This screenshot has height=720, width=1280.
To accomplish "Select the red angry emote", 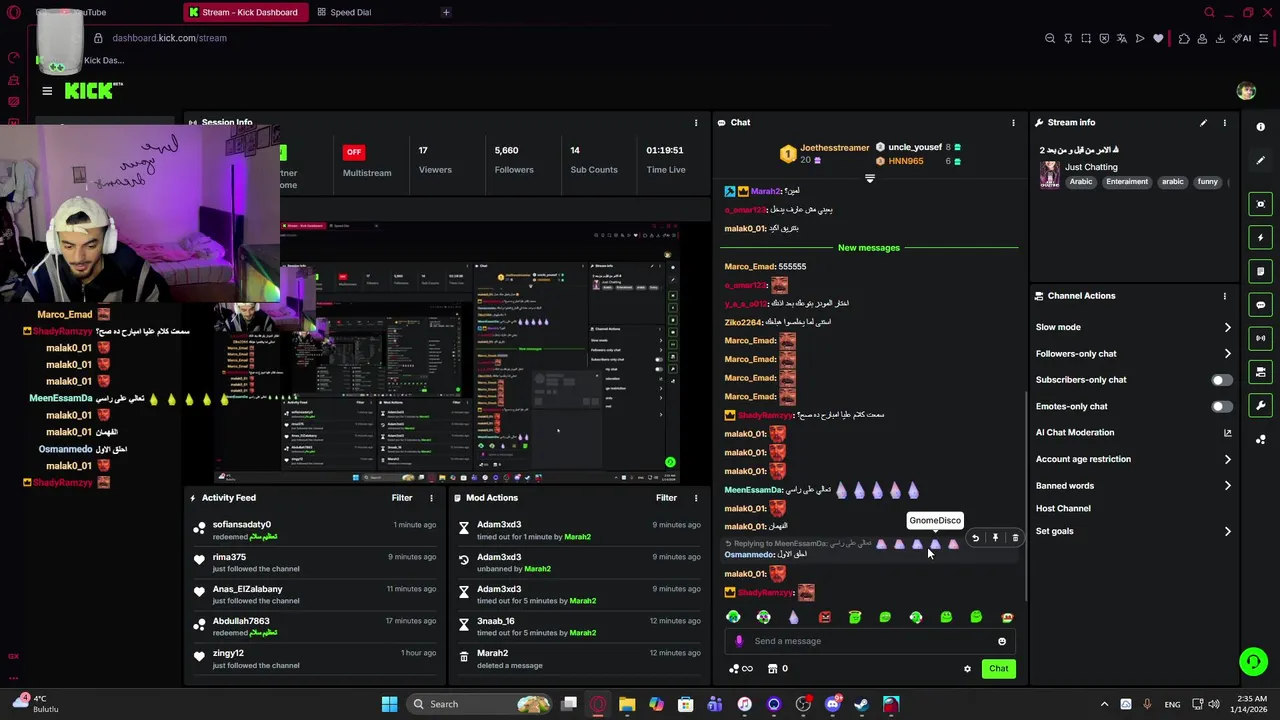I will pos(824,618).
